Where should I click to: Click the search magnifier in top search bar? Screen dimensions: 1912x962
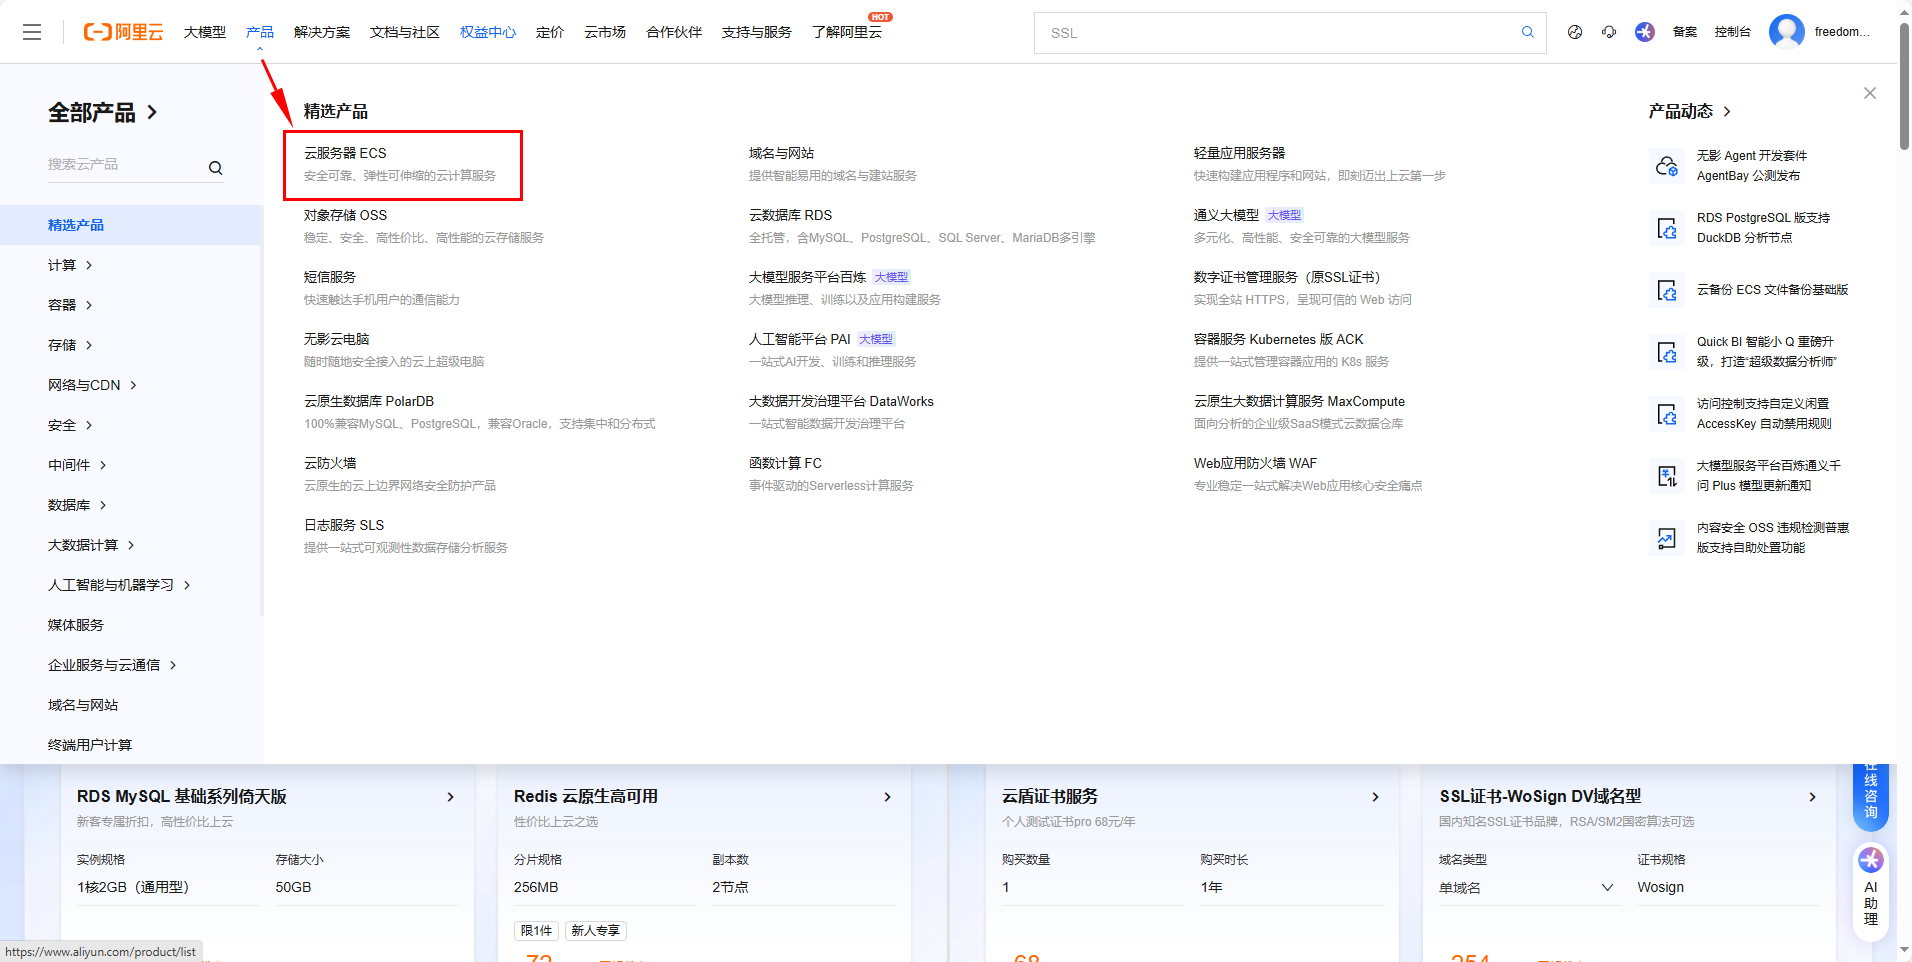[1527, 32]
